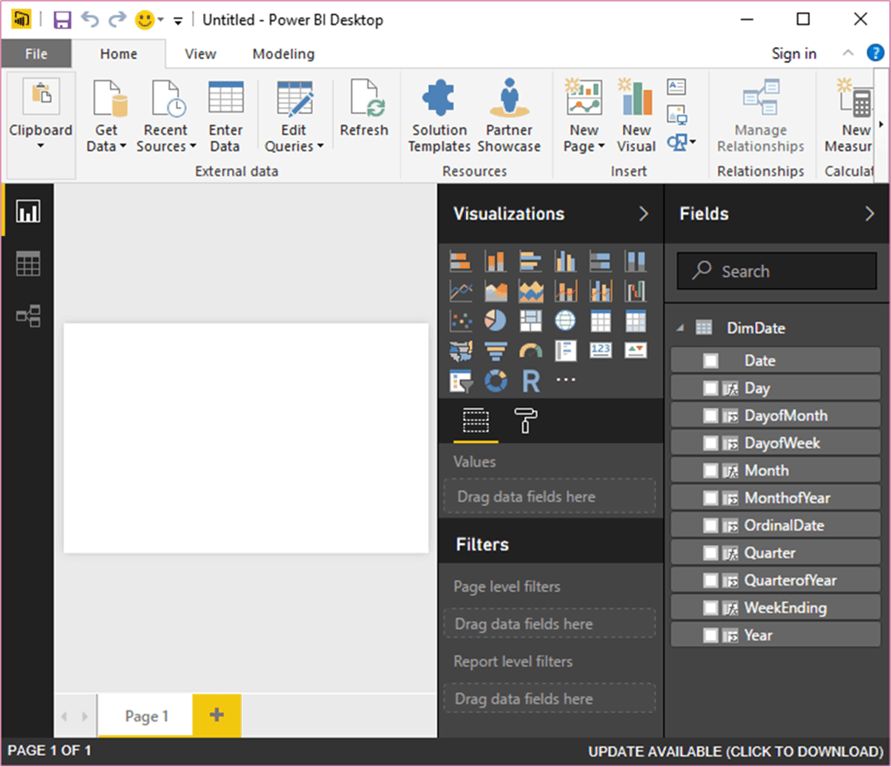891x767 pixels.
Task: Click Enter Data in ribbon
Action: click(x=226, y=116)
